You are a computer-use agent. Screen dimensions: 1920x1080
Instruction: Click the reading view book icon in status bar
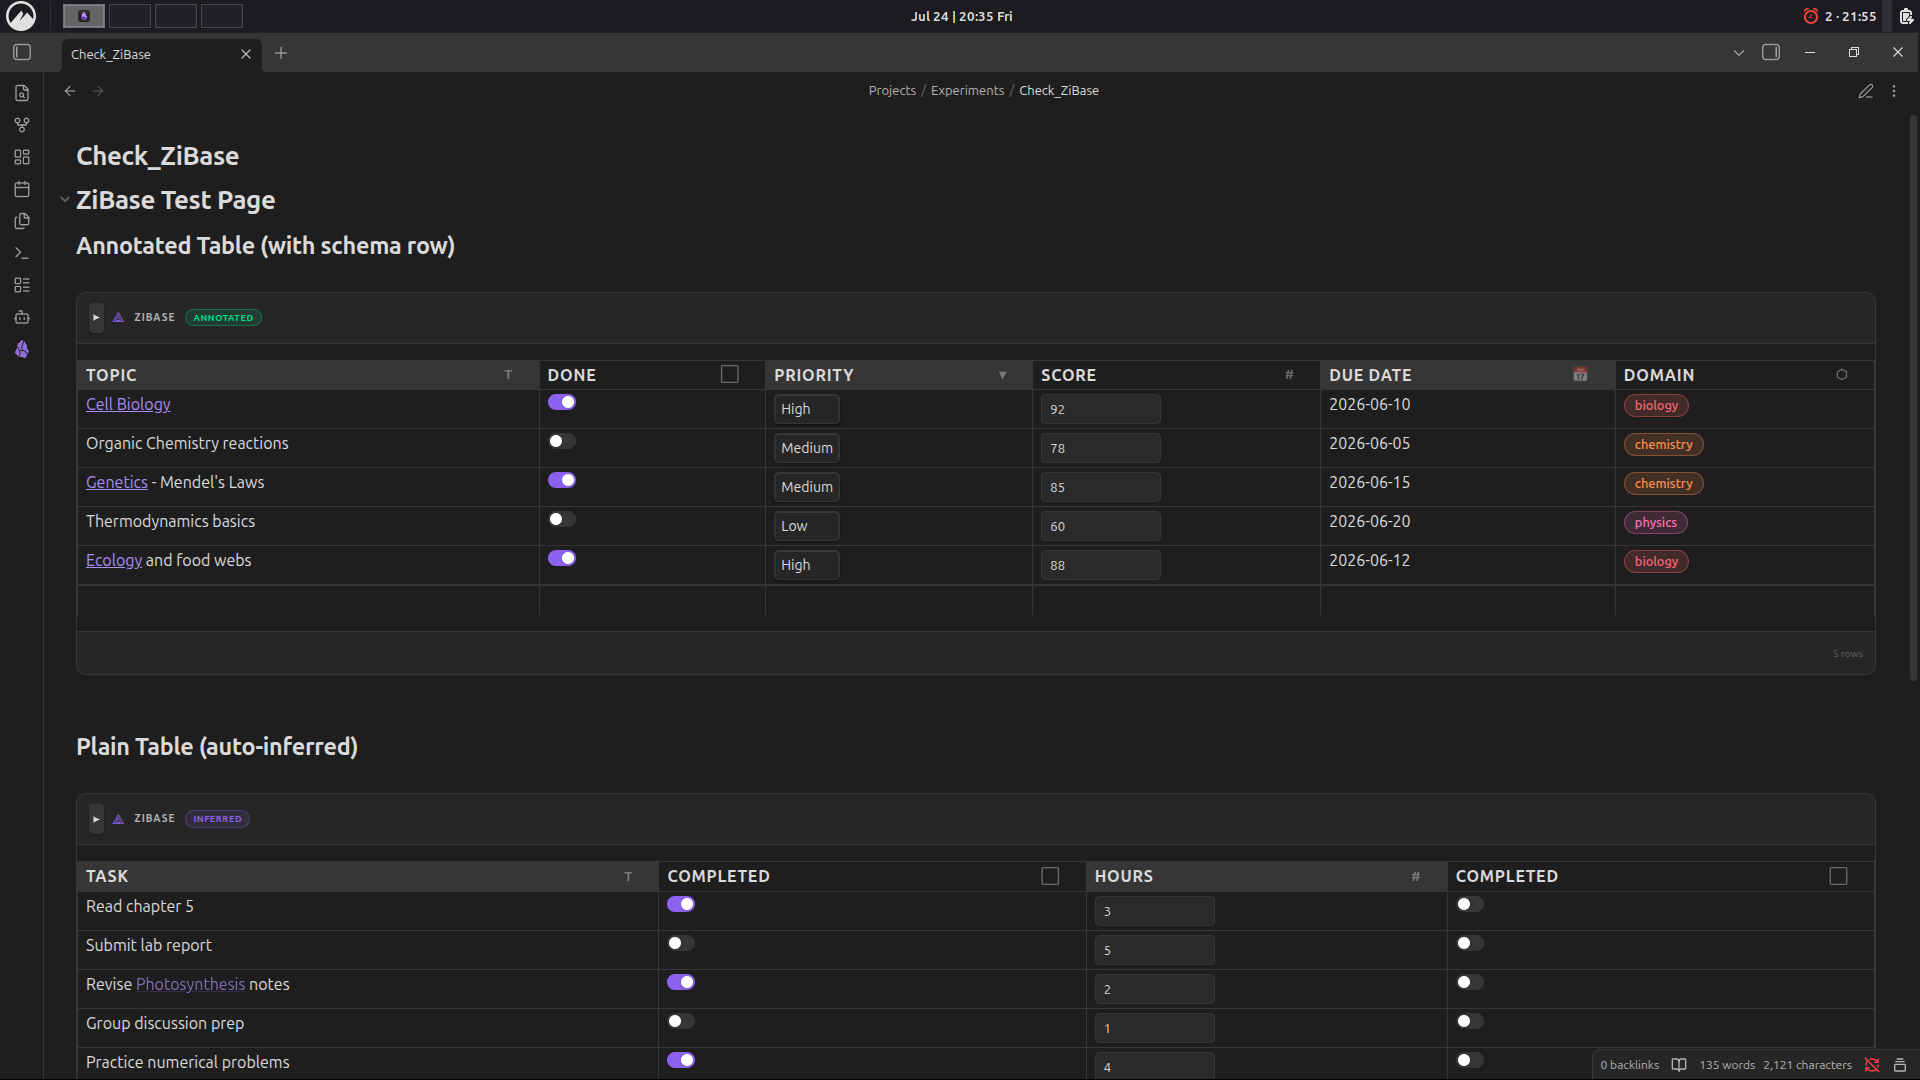click(x=1679, y=1065)
